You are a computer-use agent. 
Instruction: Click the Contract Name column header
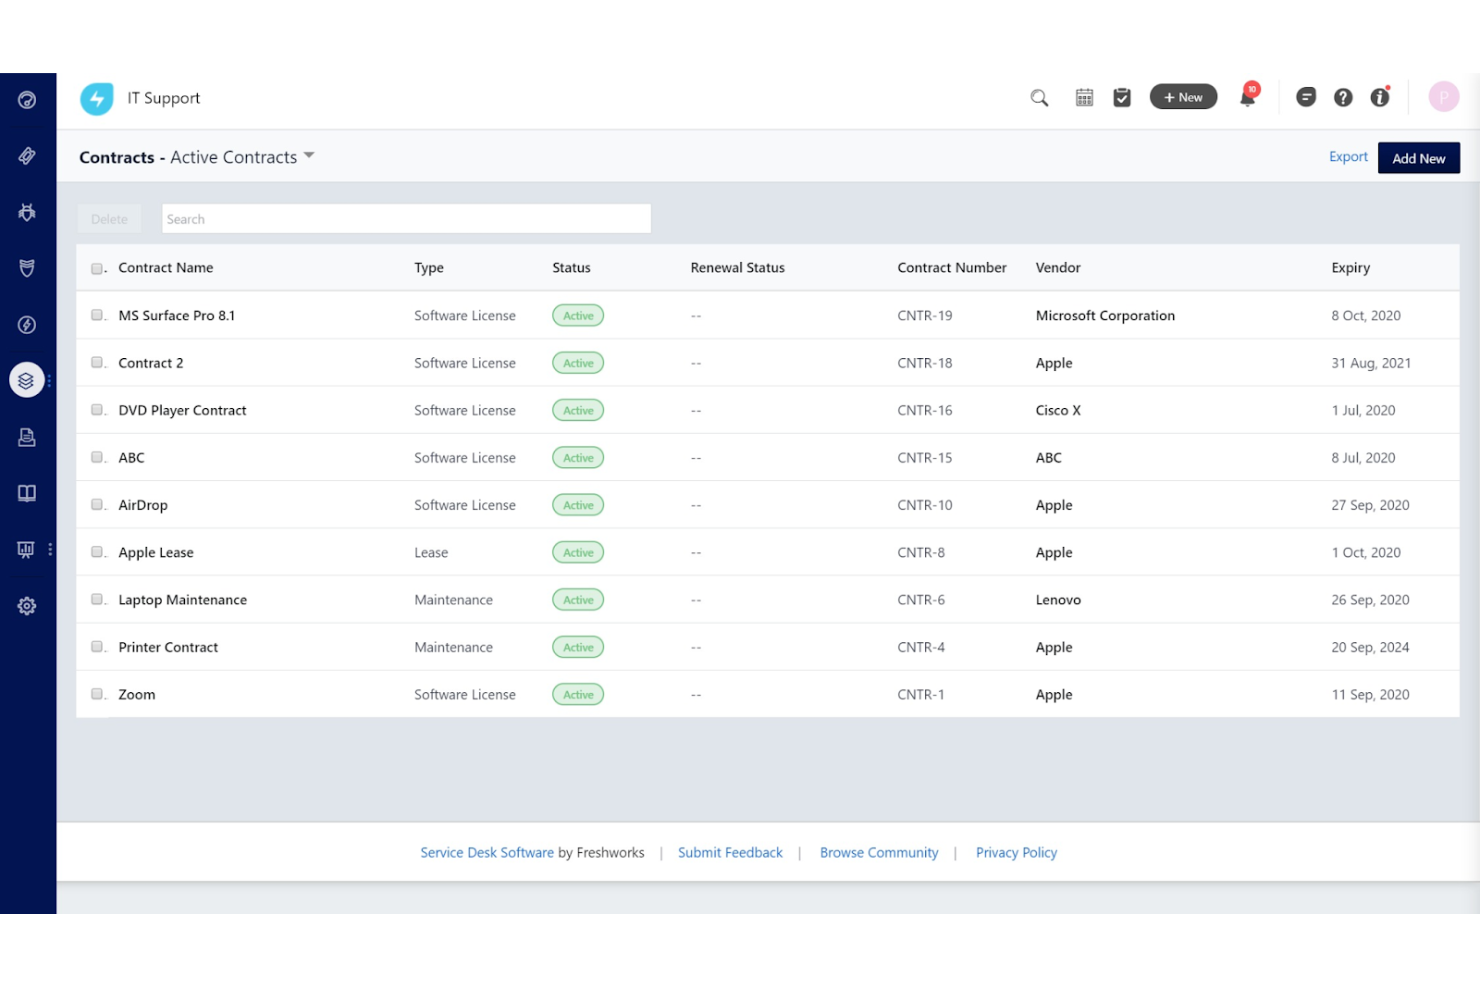166,268
